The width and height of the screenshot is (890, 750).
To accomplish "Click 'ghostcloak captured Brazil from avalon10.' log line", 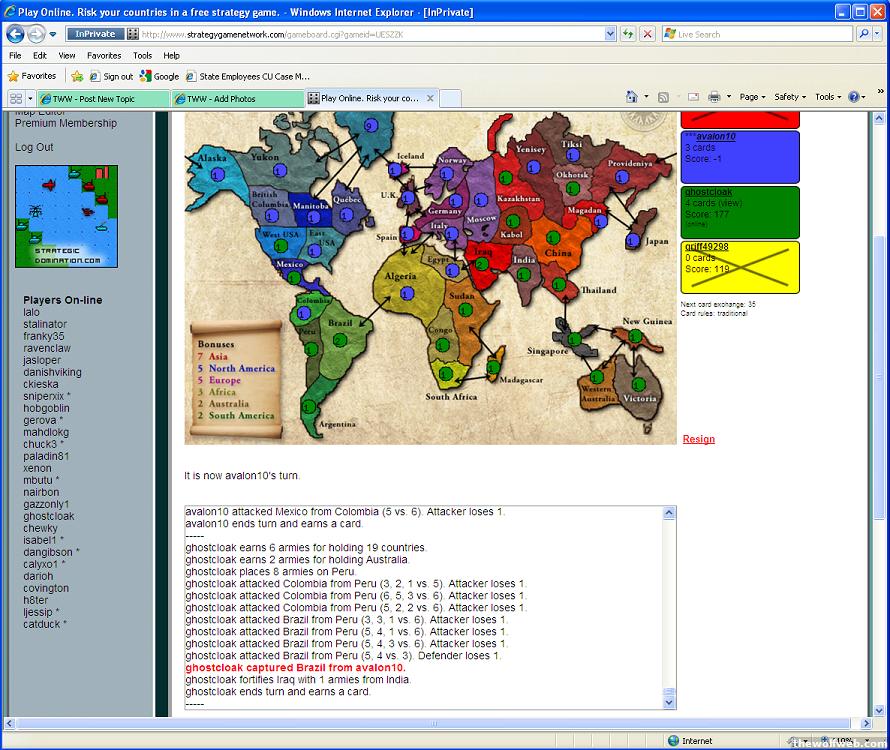I will pos(295,668).
